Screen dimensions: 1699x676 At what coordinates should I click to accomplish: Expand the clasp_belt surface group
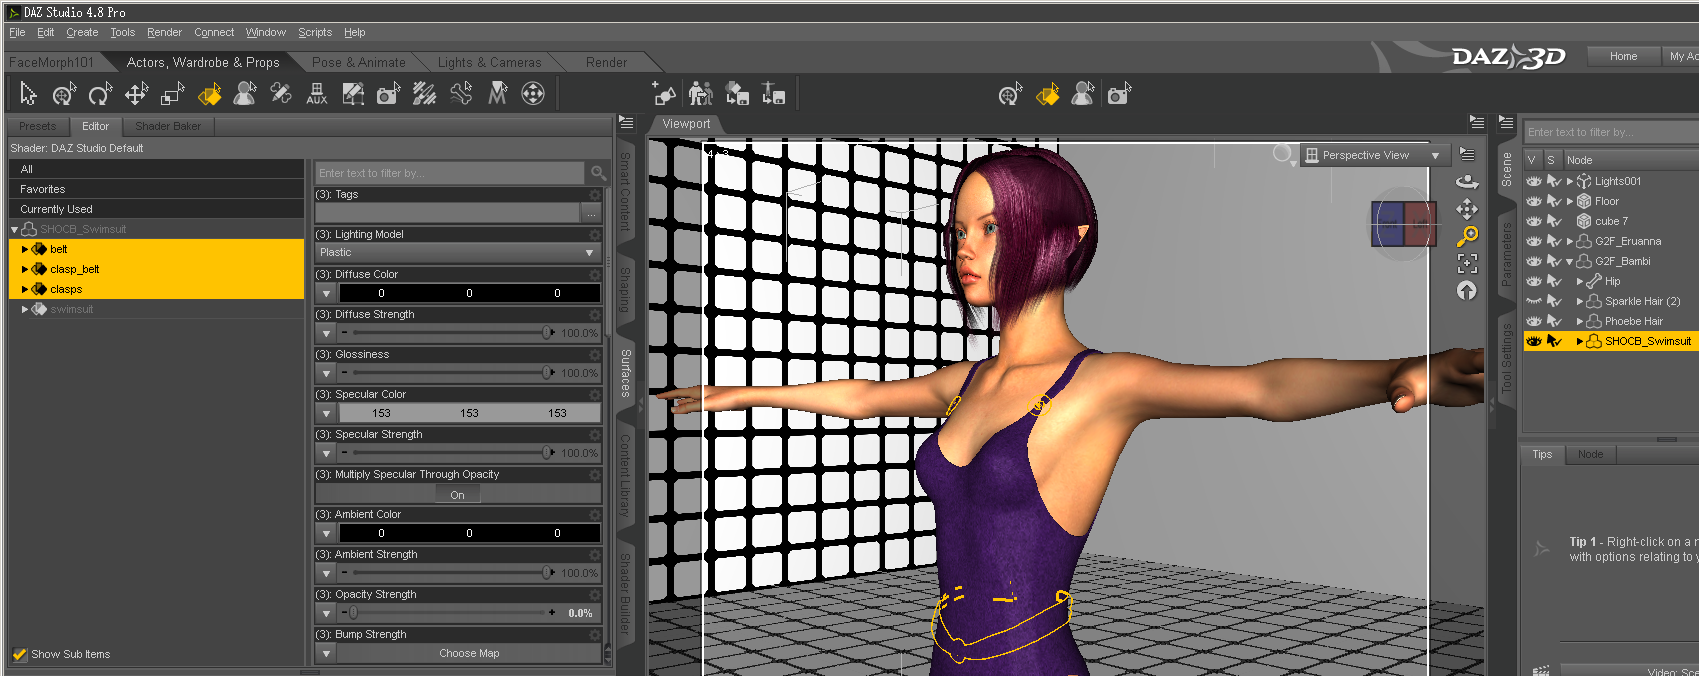pyautogui.click(x=24, y=269)
